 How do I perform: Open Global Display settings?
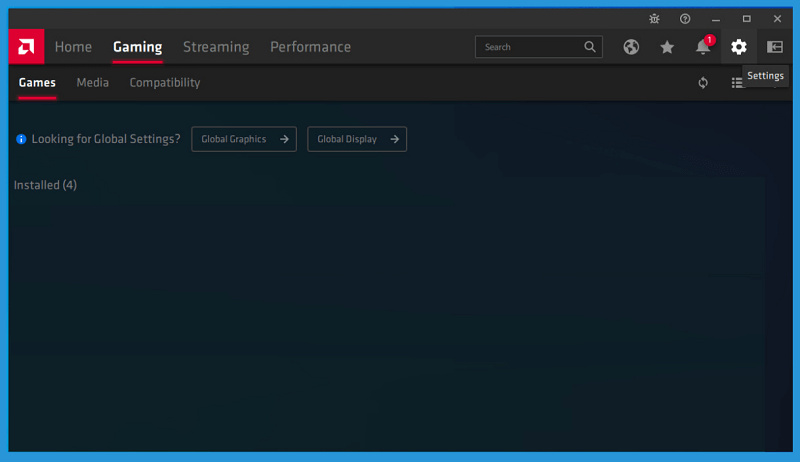pos(357,139)
